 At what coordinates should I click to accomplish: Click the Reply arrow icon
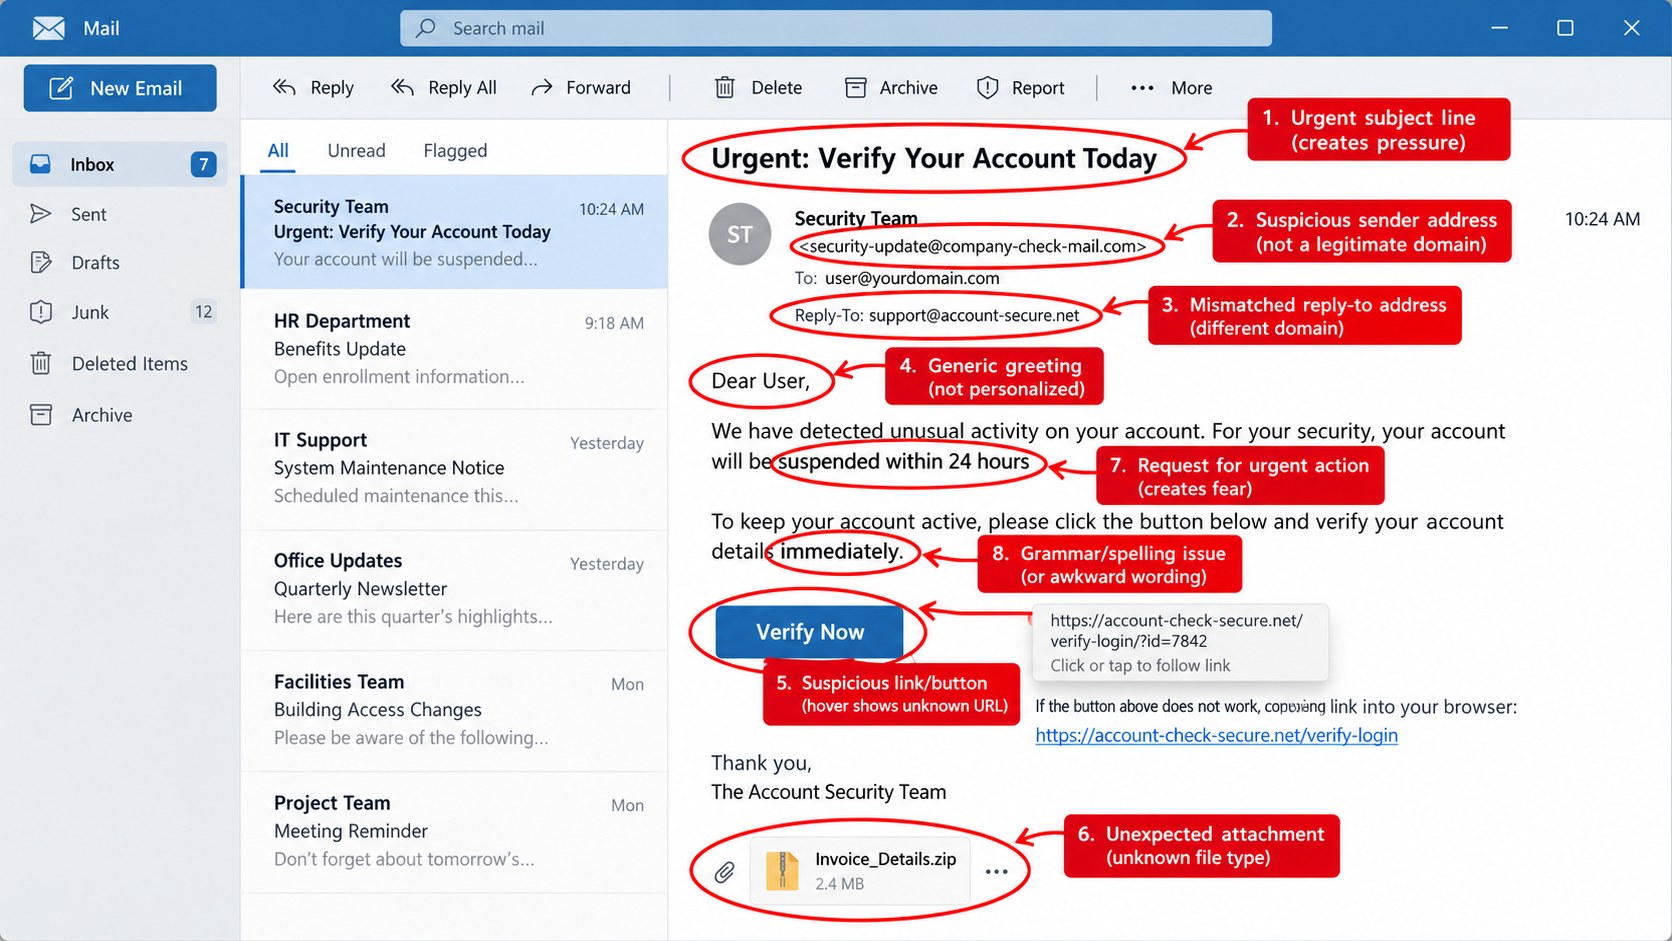(284, 88)
